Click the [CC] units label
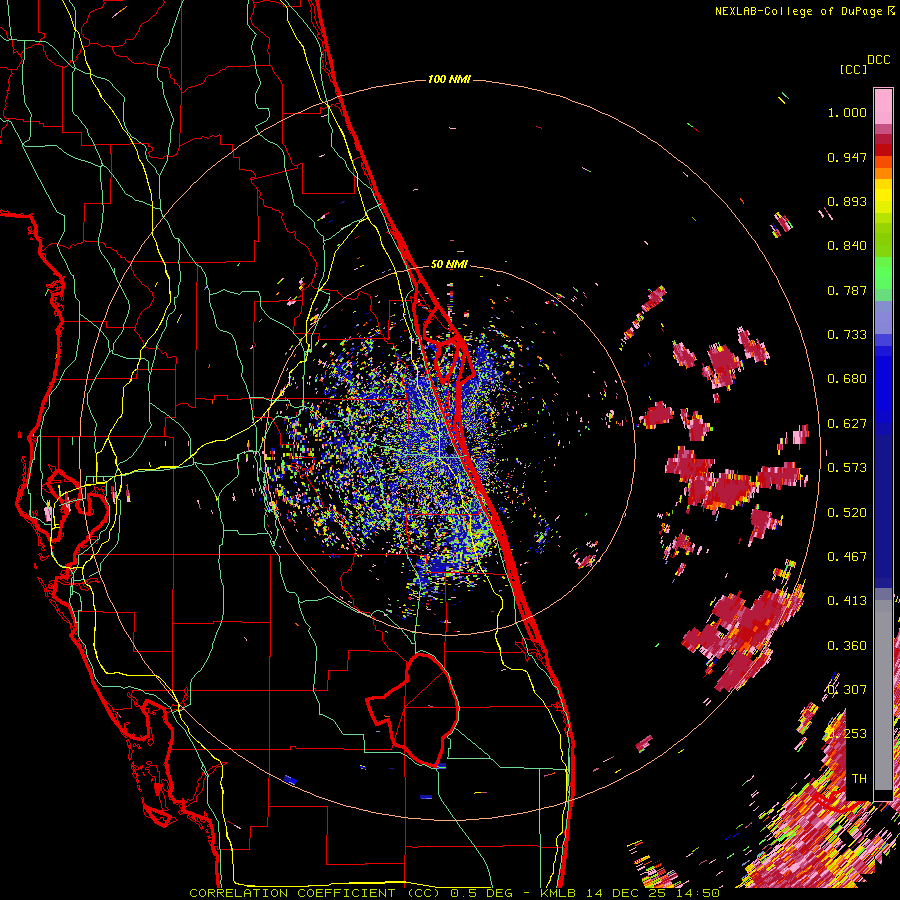 pos(853,69)
